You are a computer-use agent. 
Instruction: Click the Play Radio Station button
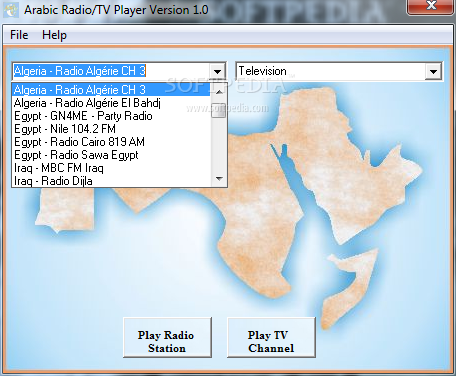[167, 338]
